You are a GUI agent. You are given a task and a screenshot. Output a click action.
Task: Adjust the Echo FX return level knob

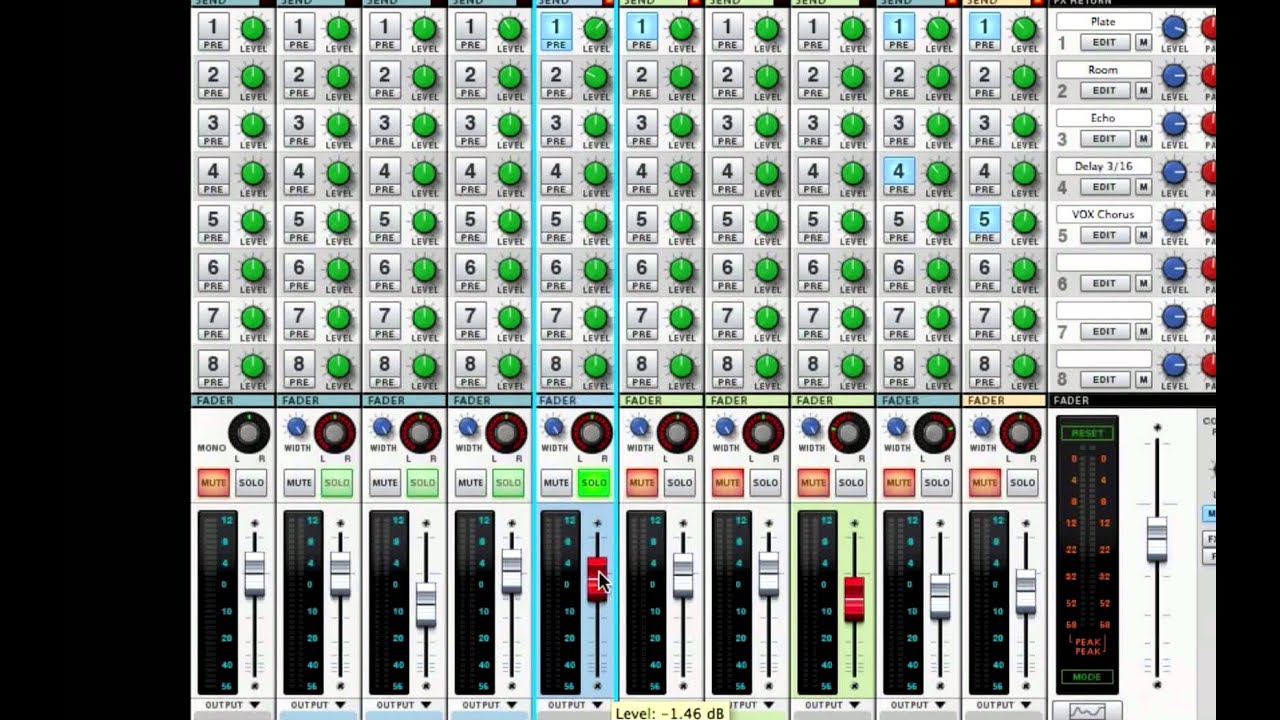pos(1174,124)
